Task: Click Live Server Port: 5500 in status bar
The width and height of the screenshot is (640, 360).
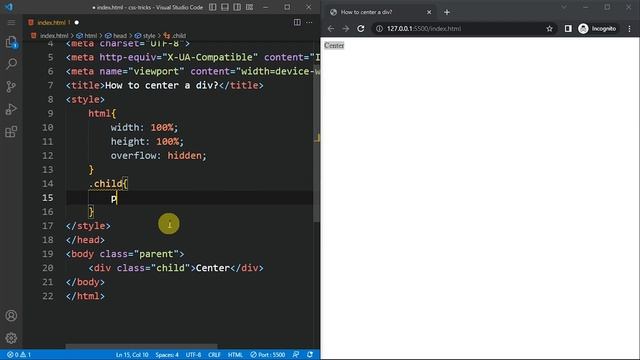Action: (268, 355)
